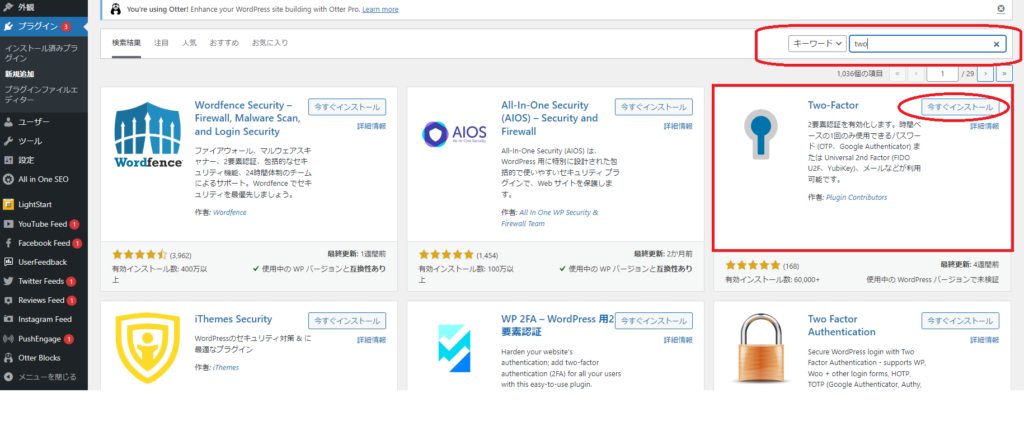Open 詳細情報 for WP 2FA
The width and height of the screenshot is (1024, 426).
679,340
